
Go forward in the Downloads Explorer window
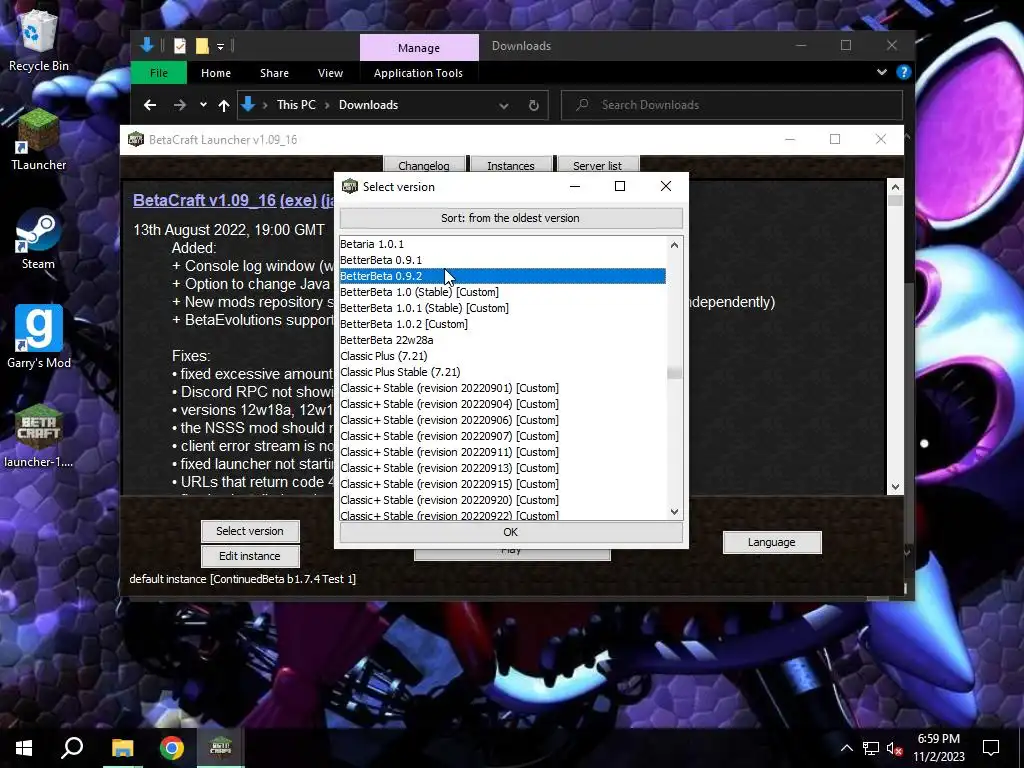click(180, 105)
